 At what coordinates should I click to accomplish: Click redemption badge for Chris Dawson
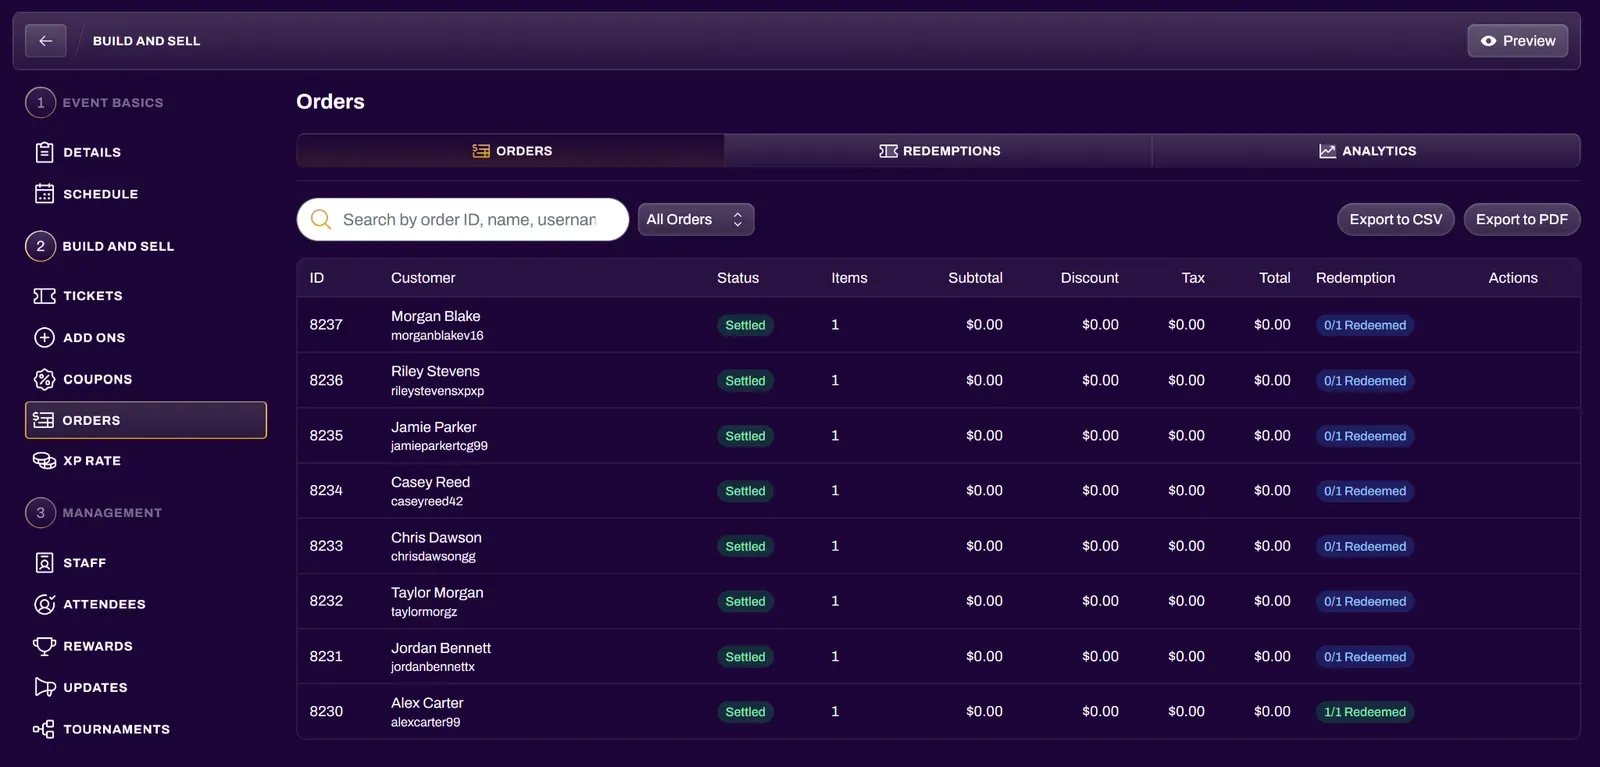click(x=1365, y=546)
